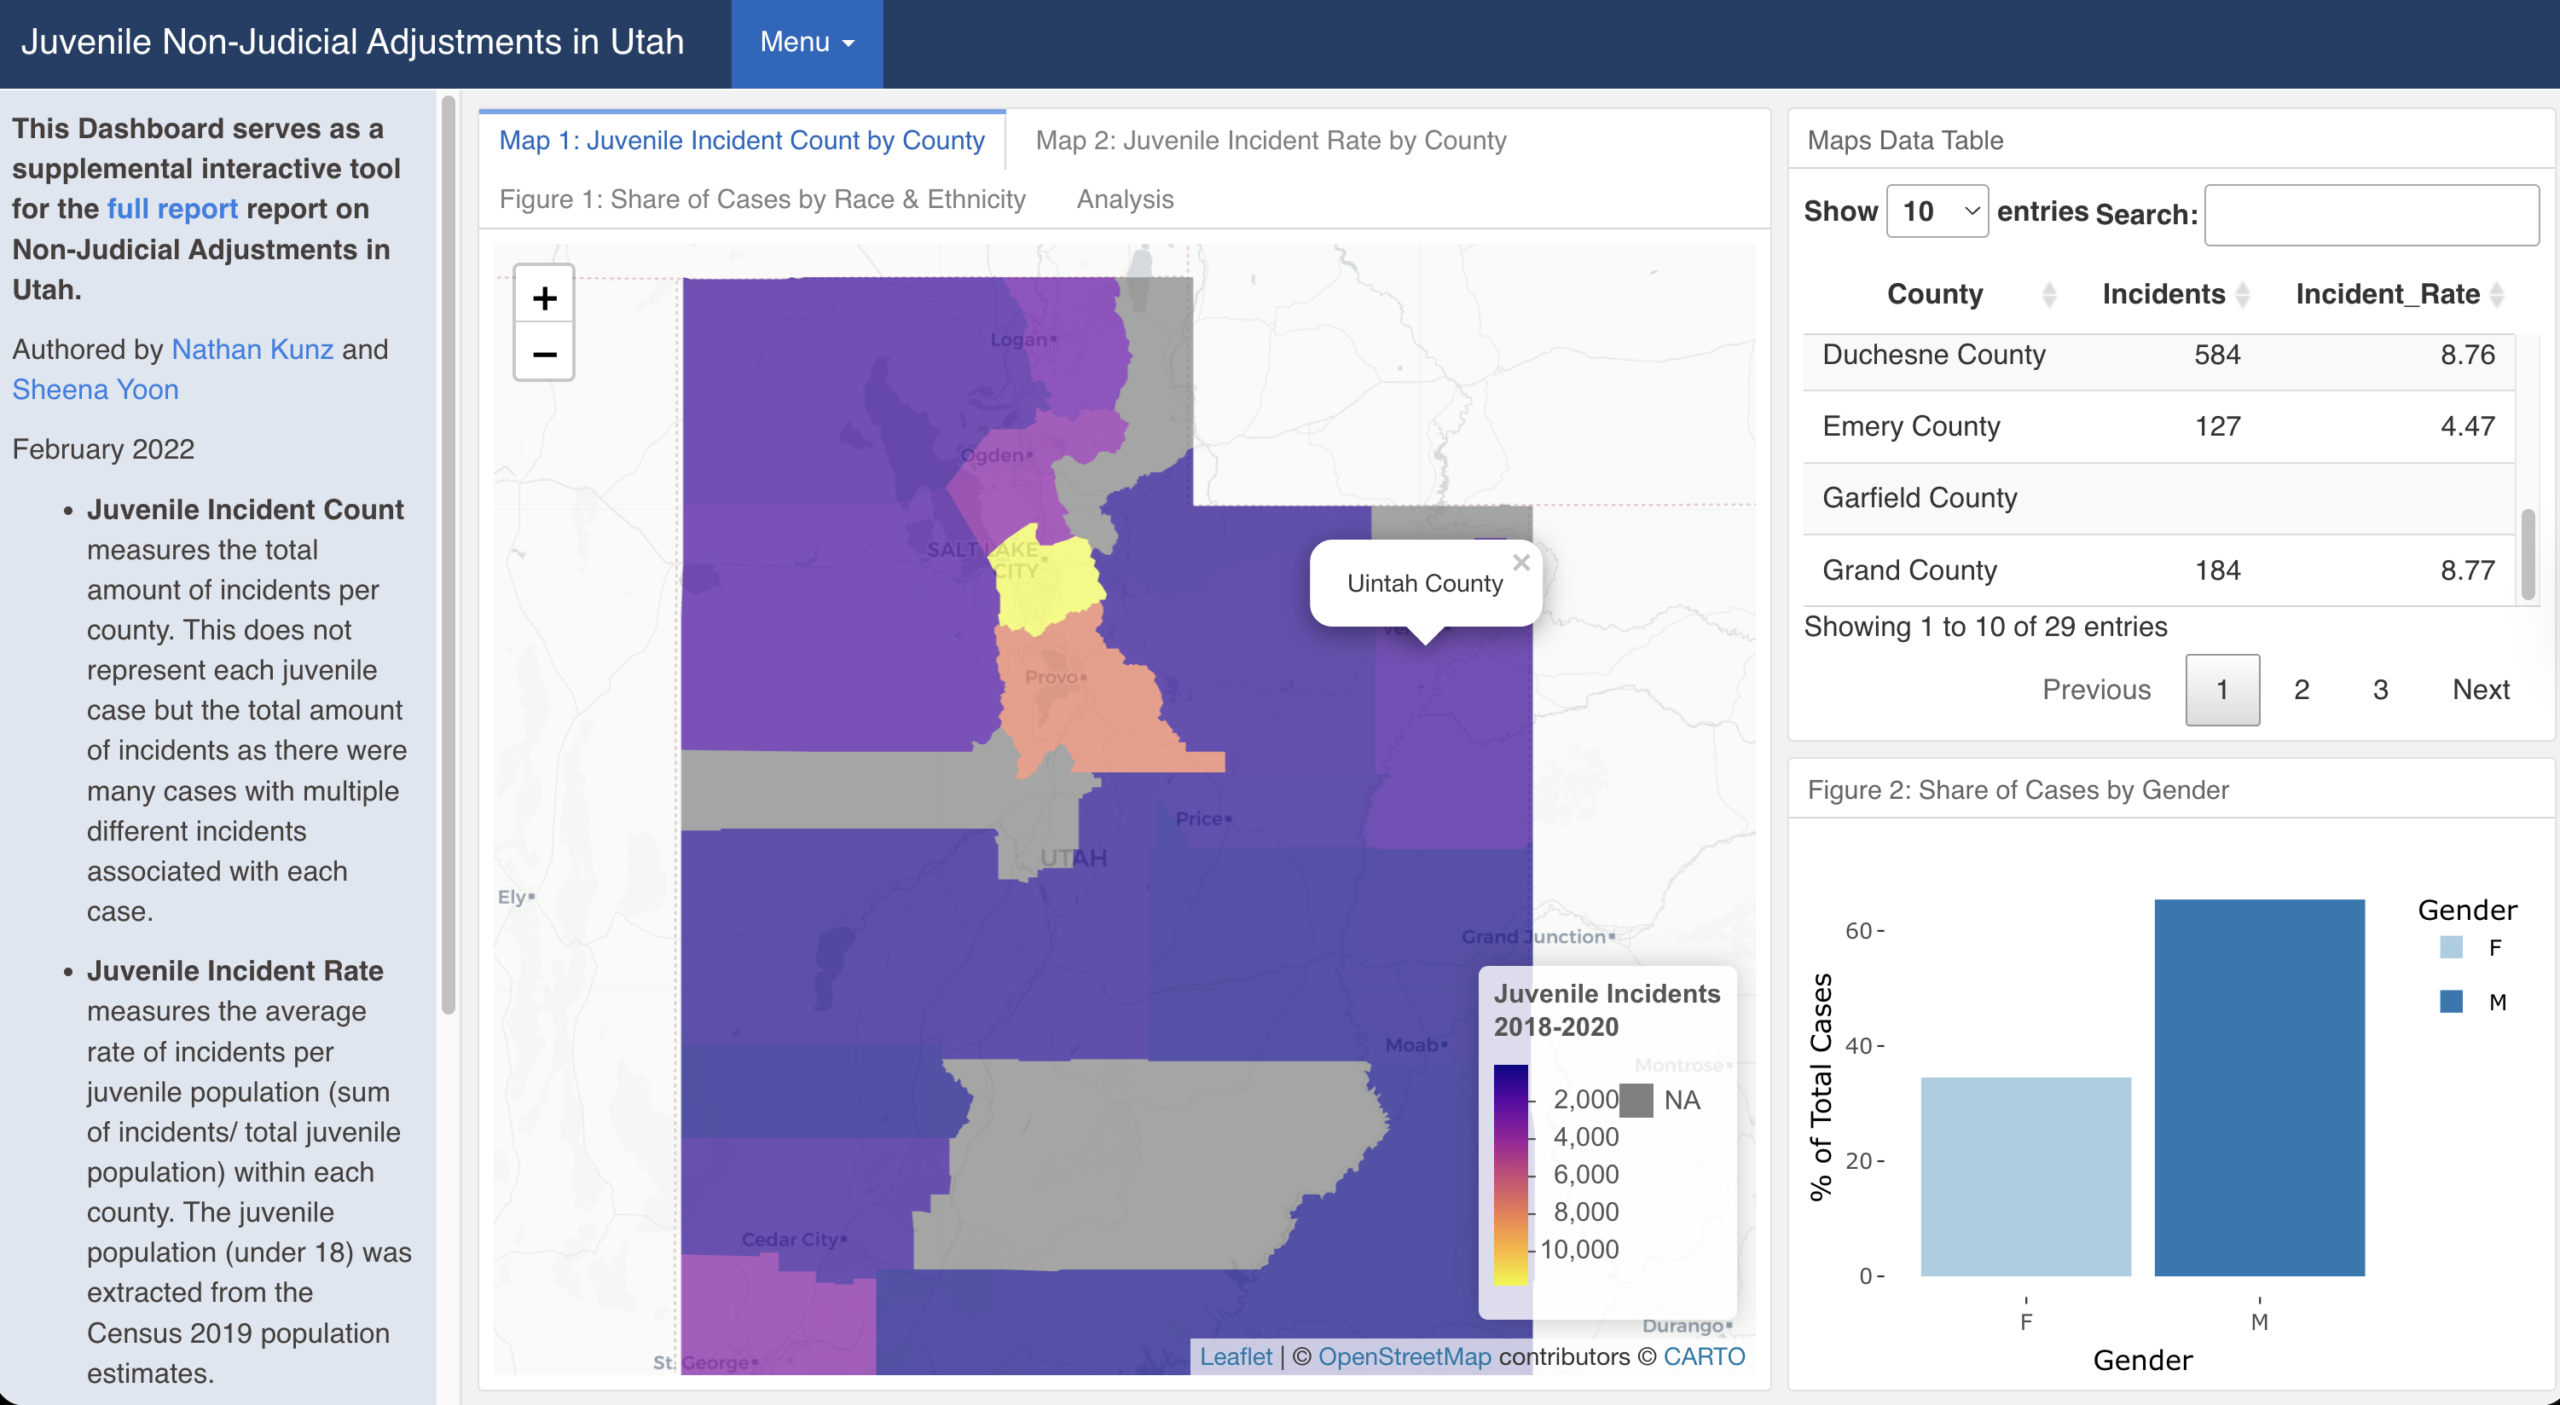Open the Leaflet attribution link
Image resolution: width=2560 pixels, height=1405 pixels.
(x=1236, y=1357)
